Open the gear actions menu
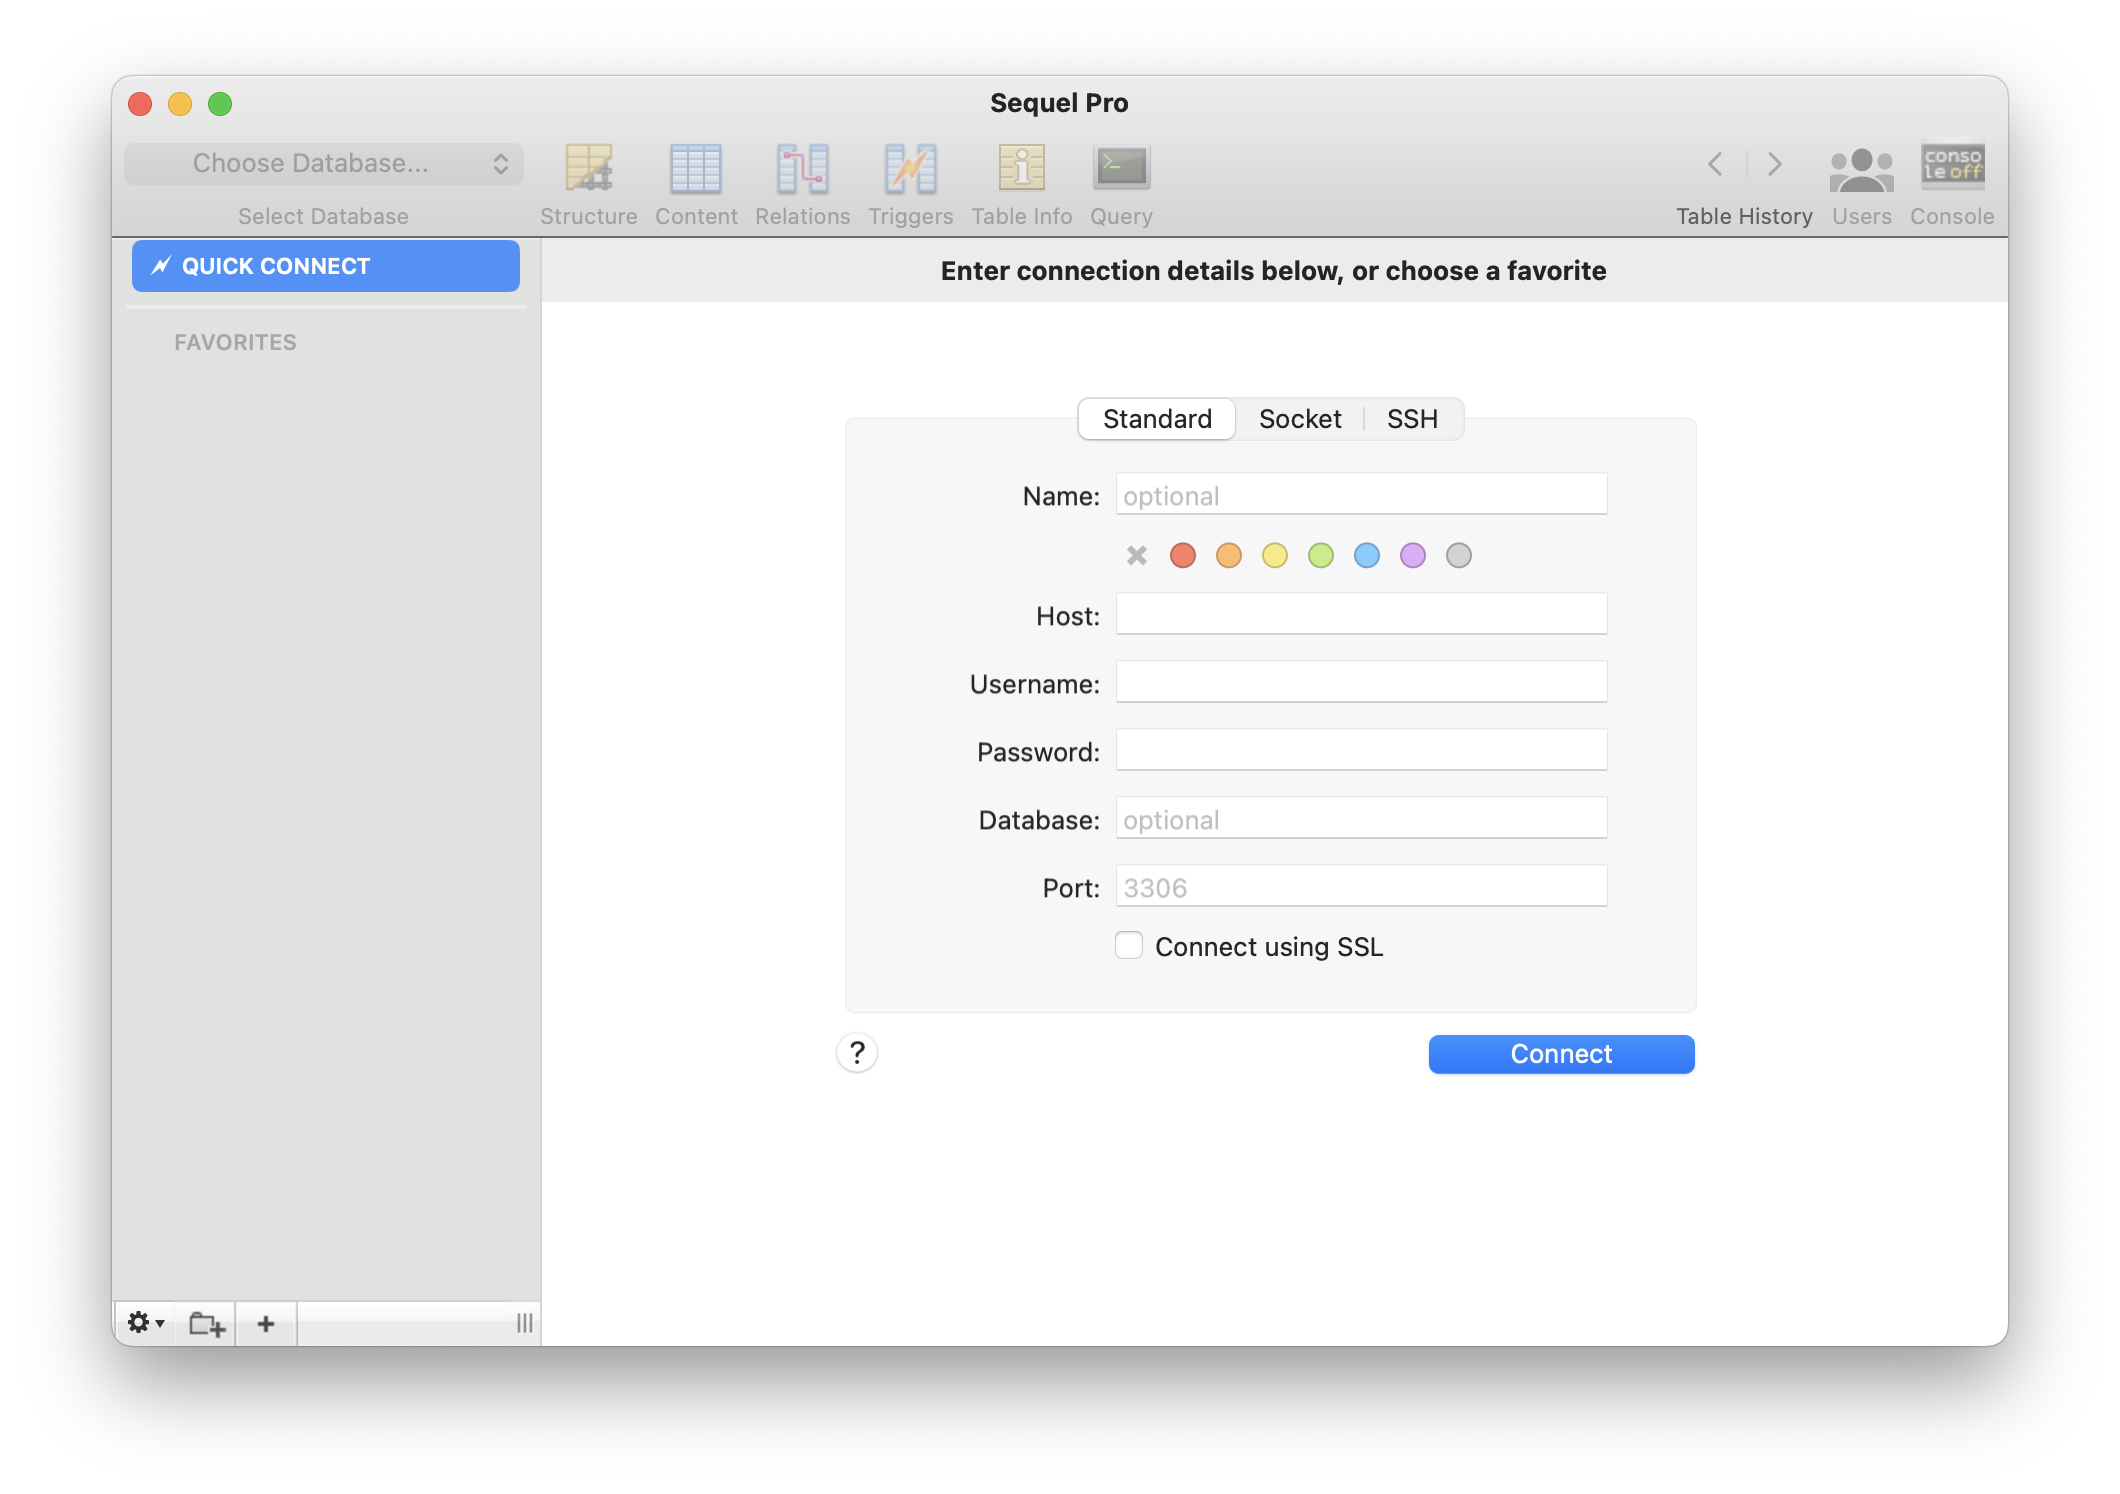This screenshot has width=2120, height=1494. (145, 1323)
